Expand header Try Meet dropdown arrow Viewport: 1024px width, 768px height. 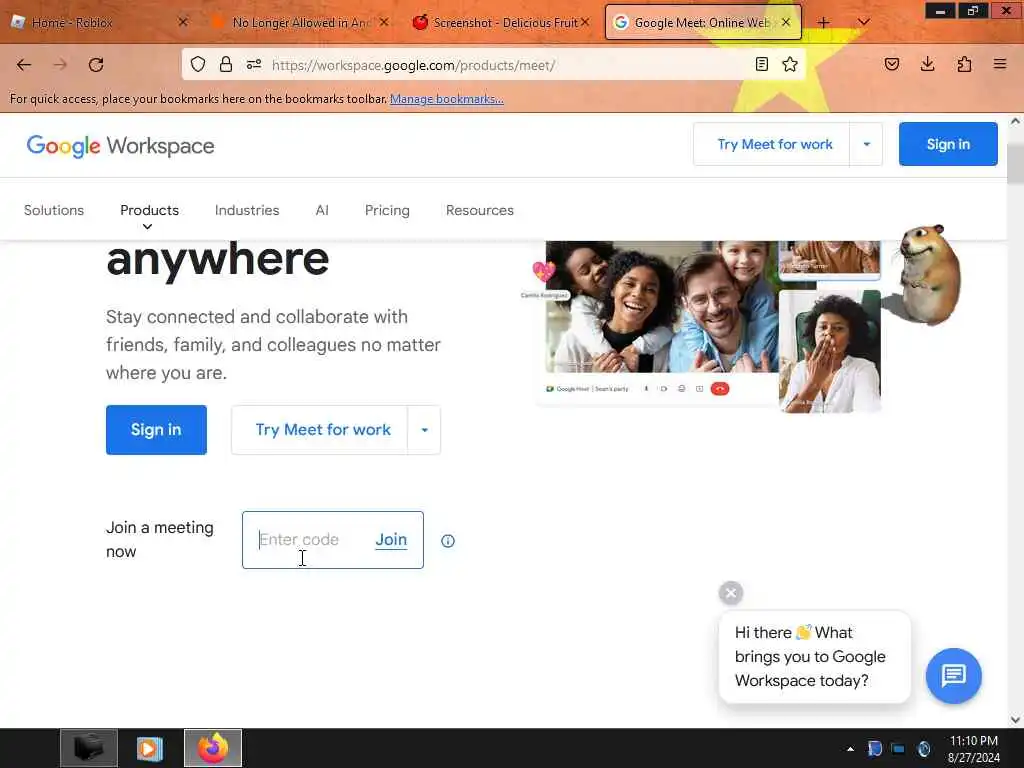[867, 144]
